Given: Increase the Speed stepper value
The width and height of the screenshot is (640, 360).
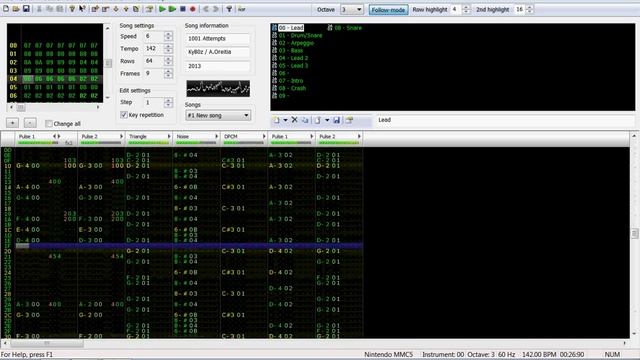Looking at the screenshot, I should tap(168, 34).
